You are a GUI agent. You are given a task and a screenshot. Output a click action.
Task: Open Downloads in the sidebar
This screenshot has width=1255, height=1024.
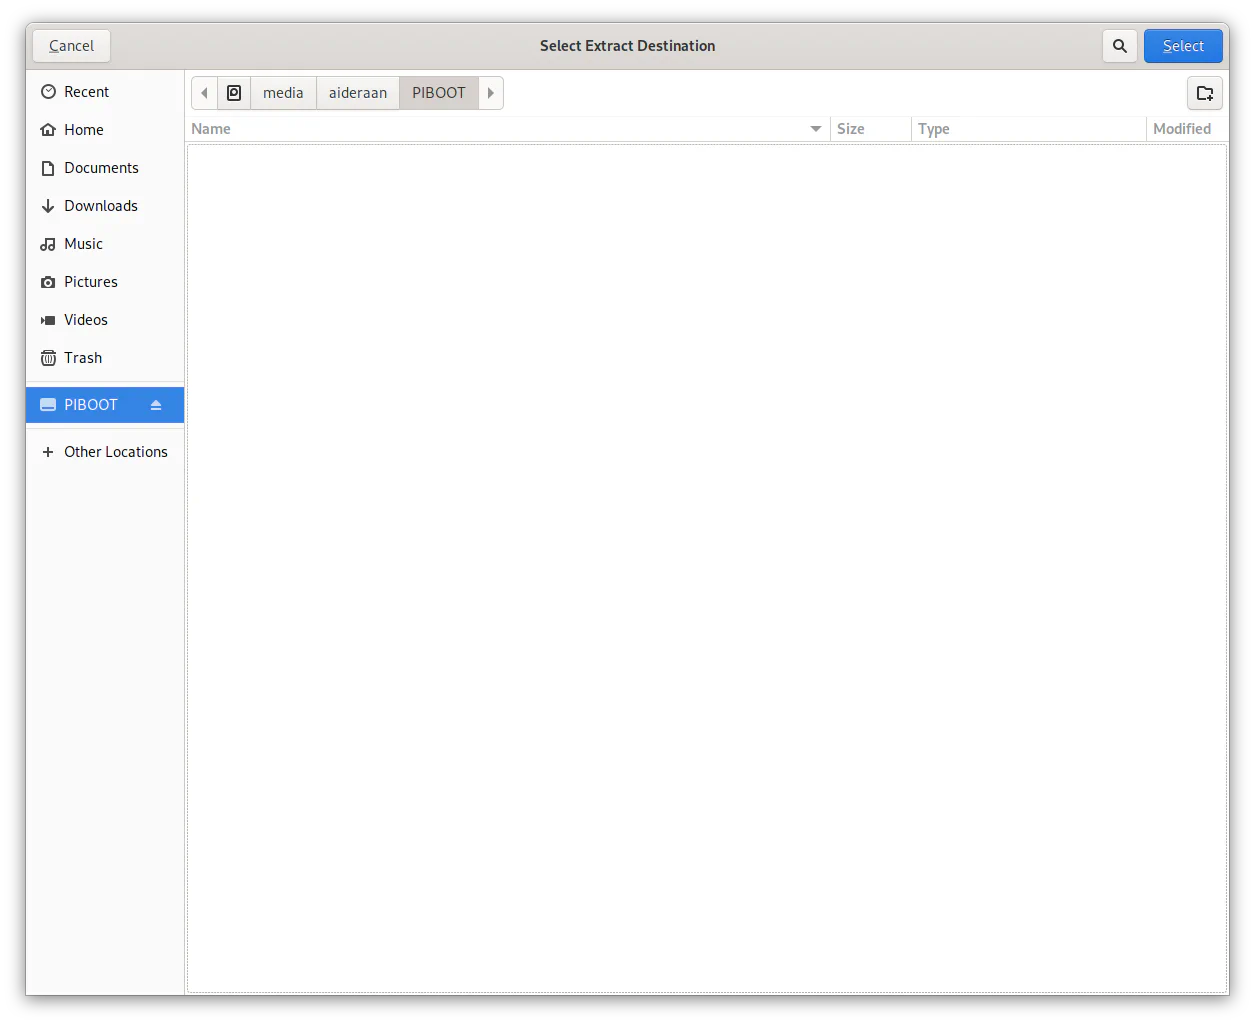(x=105, y=206)
